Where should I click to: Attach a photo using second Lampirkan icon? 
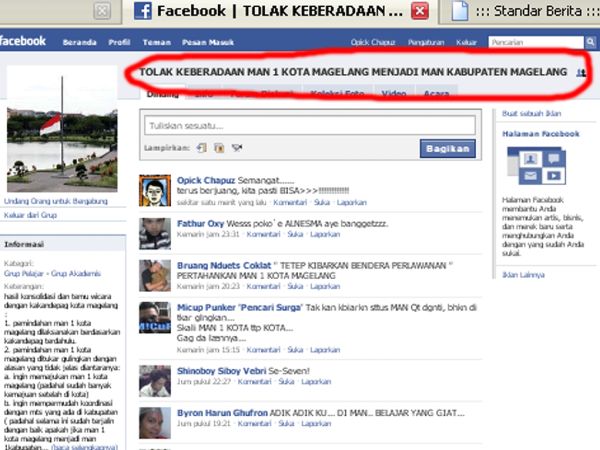coord(219,148)
